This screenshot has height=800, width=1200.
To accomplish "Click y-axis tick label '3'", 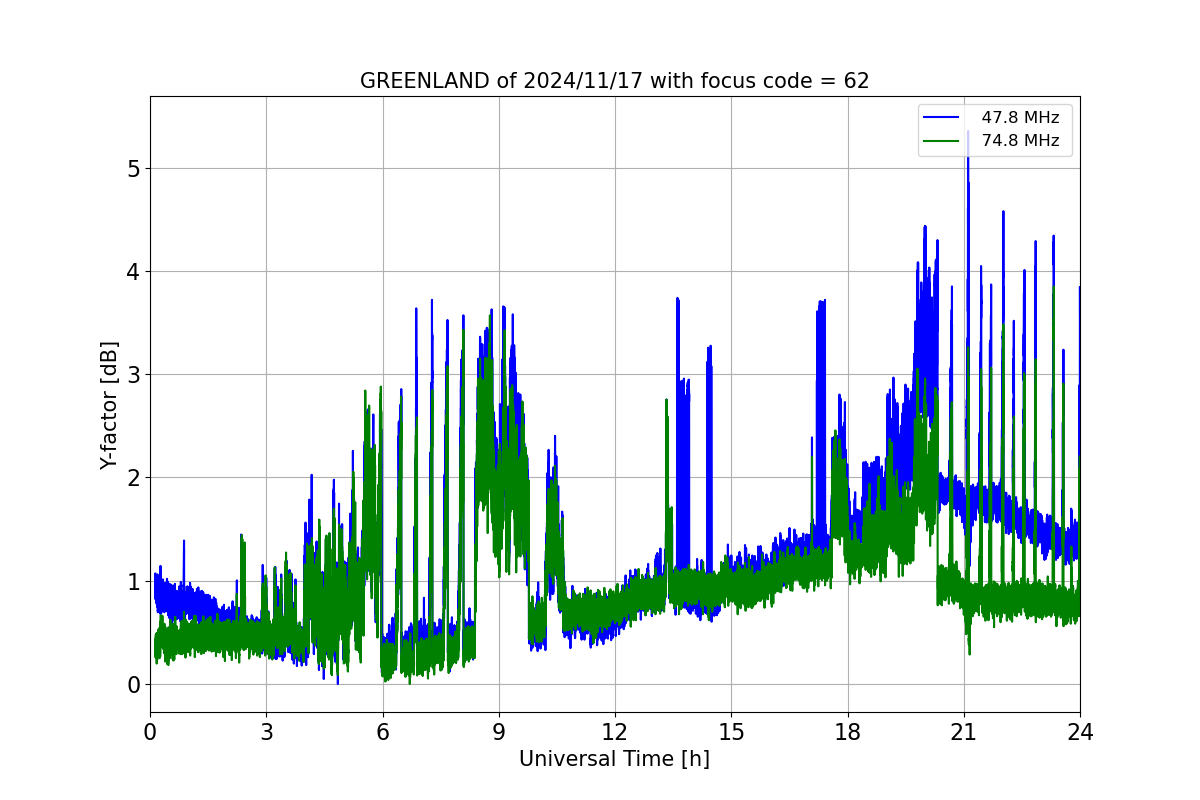I will (132, 375).
